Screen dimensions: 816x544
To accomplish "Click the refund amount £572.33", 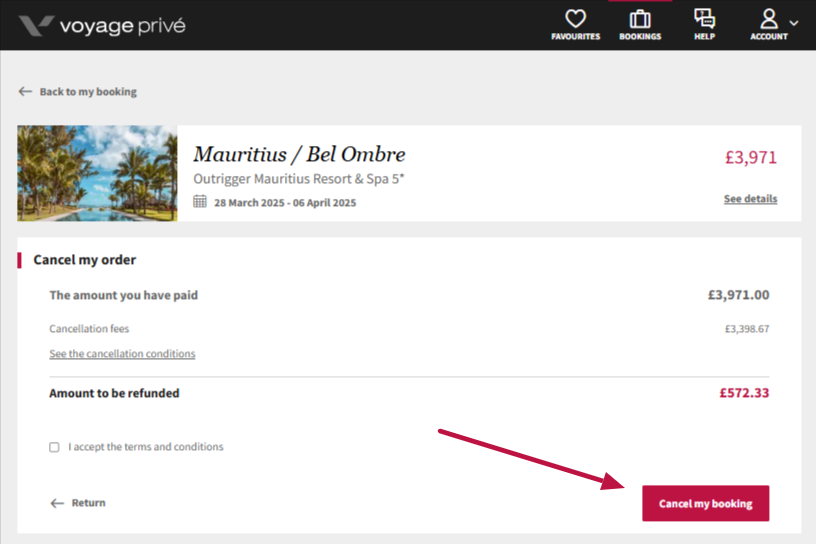I will click(x=744, y=393).
